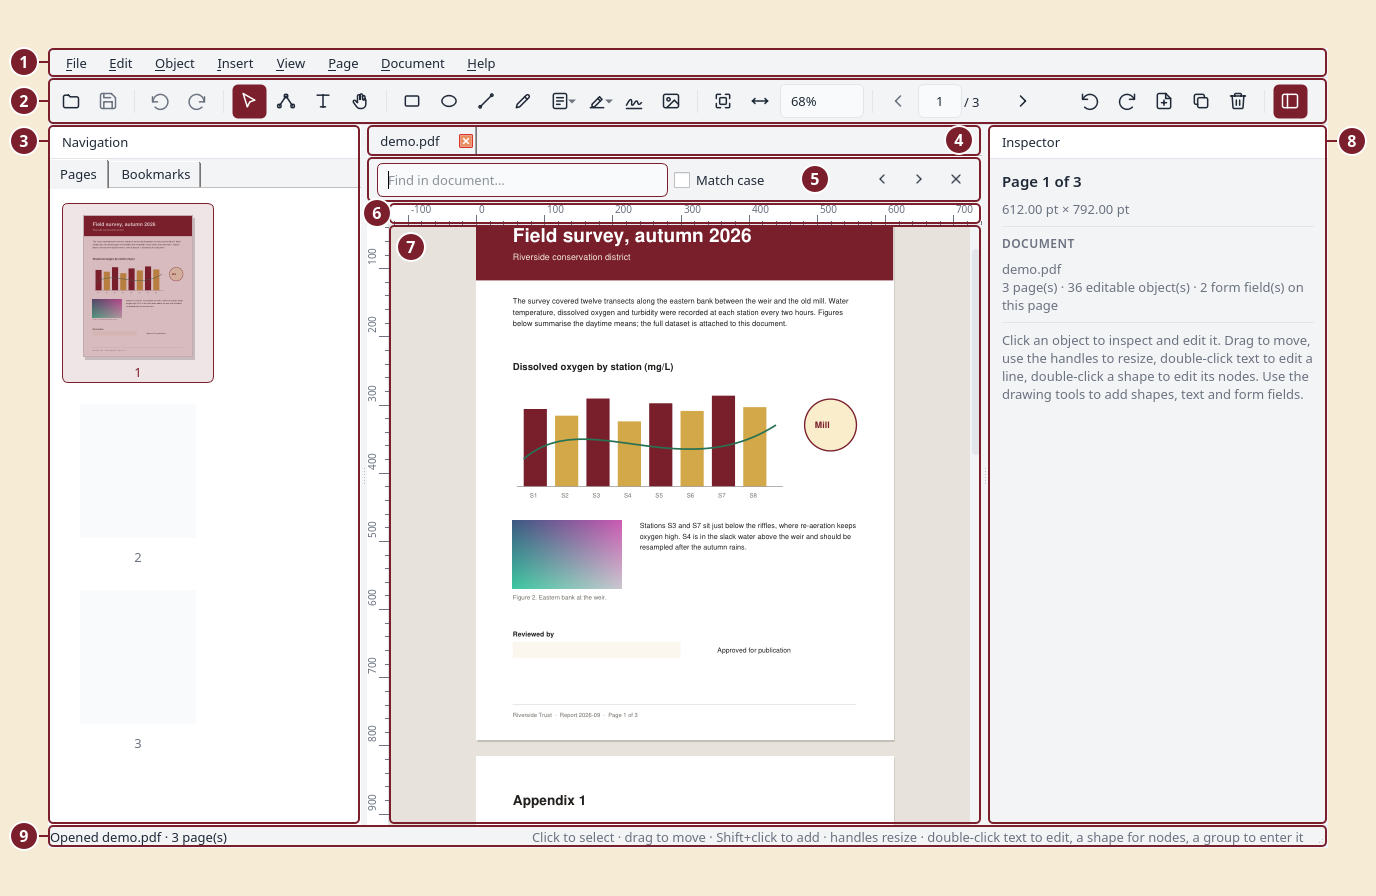Click the page number field
The image size is (1376, 896).
pyautogui.click(x=939, y=101)
